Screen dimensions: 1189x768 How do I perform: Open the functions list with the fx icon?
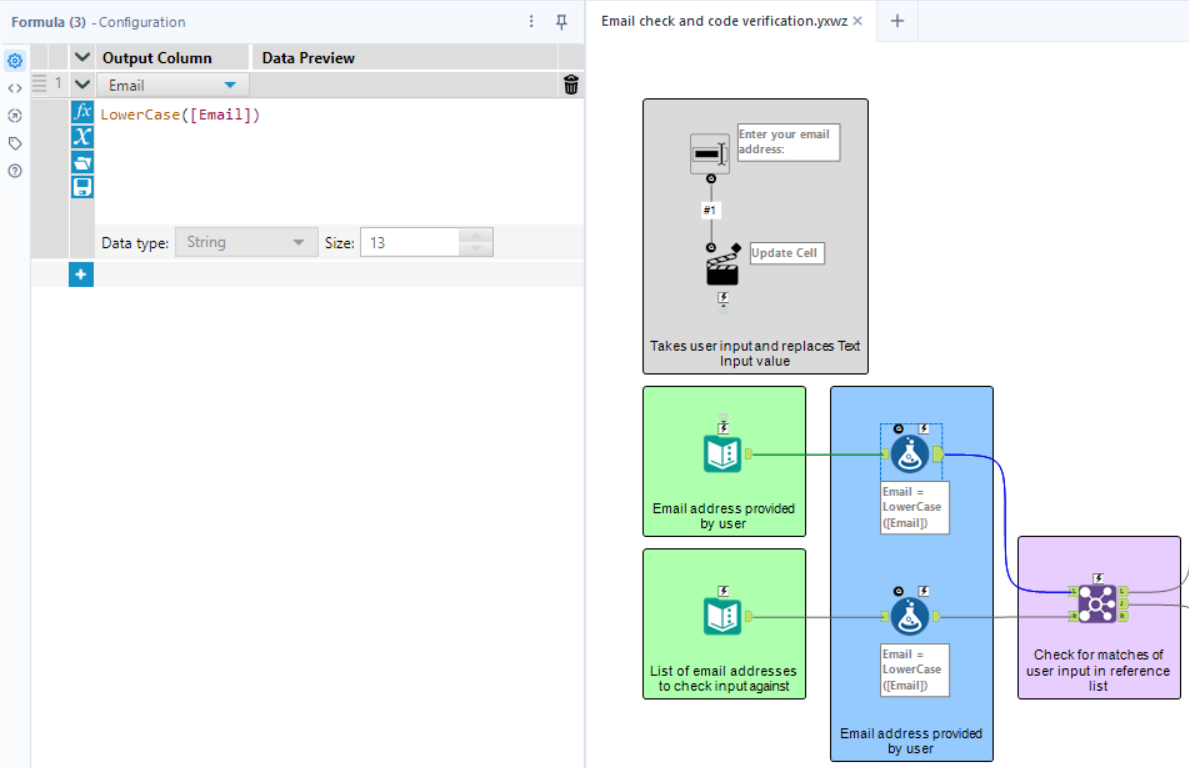pos(82,113)
